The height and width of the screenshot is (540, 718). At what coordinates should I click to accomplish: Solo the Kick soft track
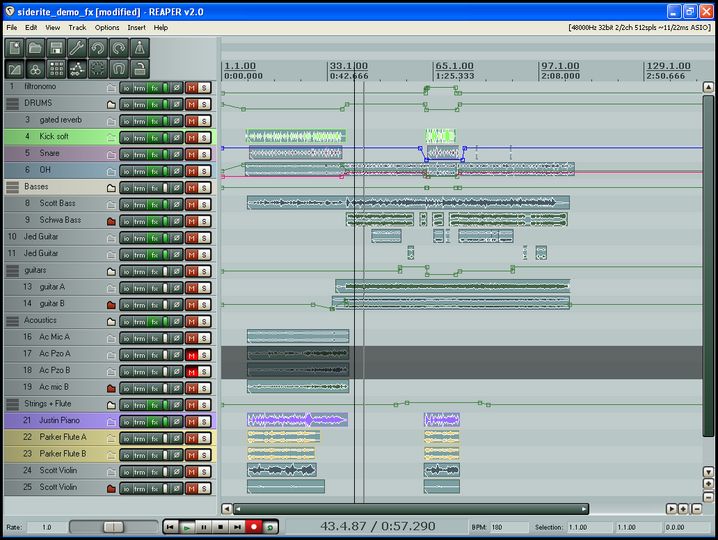[x=204, y=138]
